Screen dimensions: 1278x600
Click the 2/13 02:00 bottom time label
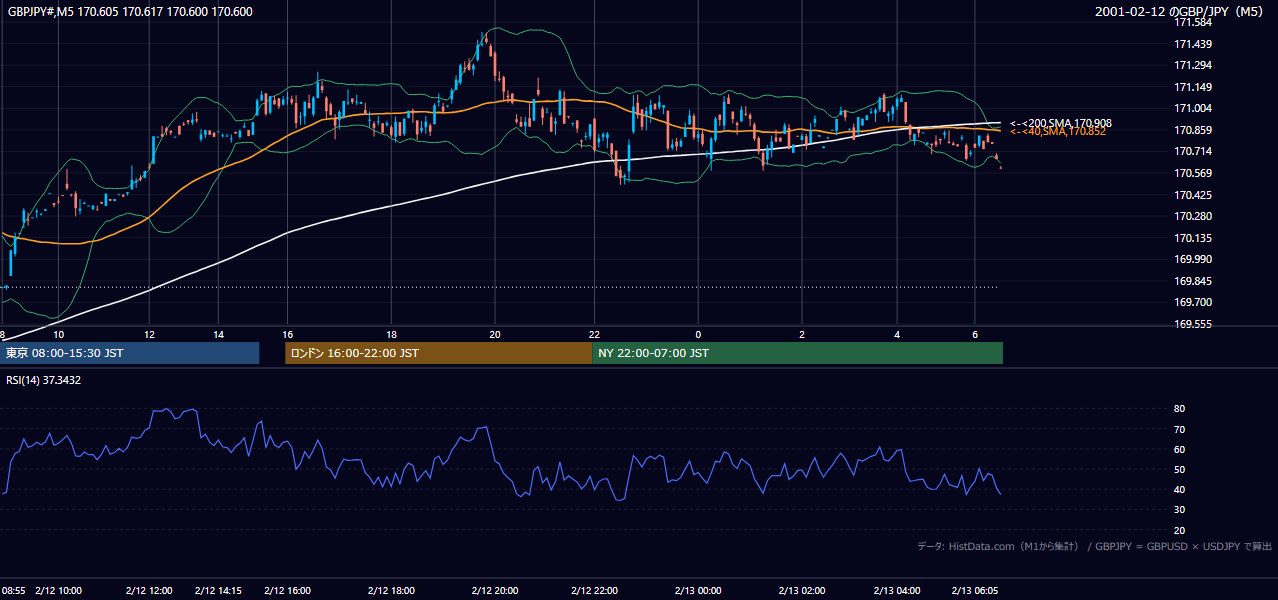tap(802, 590)
